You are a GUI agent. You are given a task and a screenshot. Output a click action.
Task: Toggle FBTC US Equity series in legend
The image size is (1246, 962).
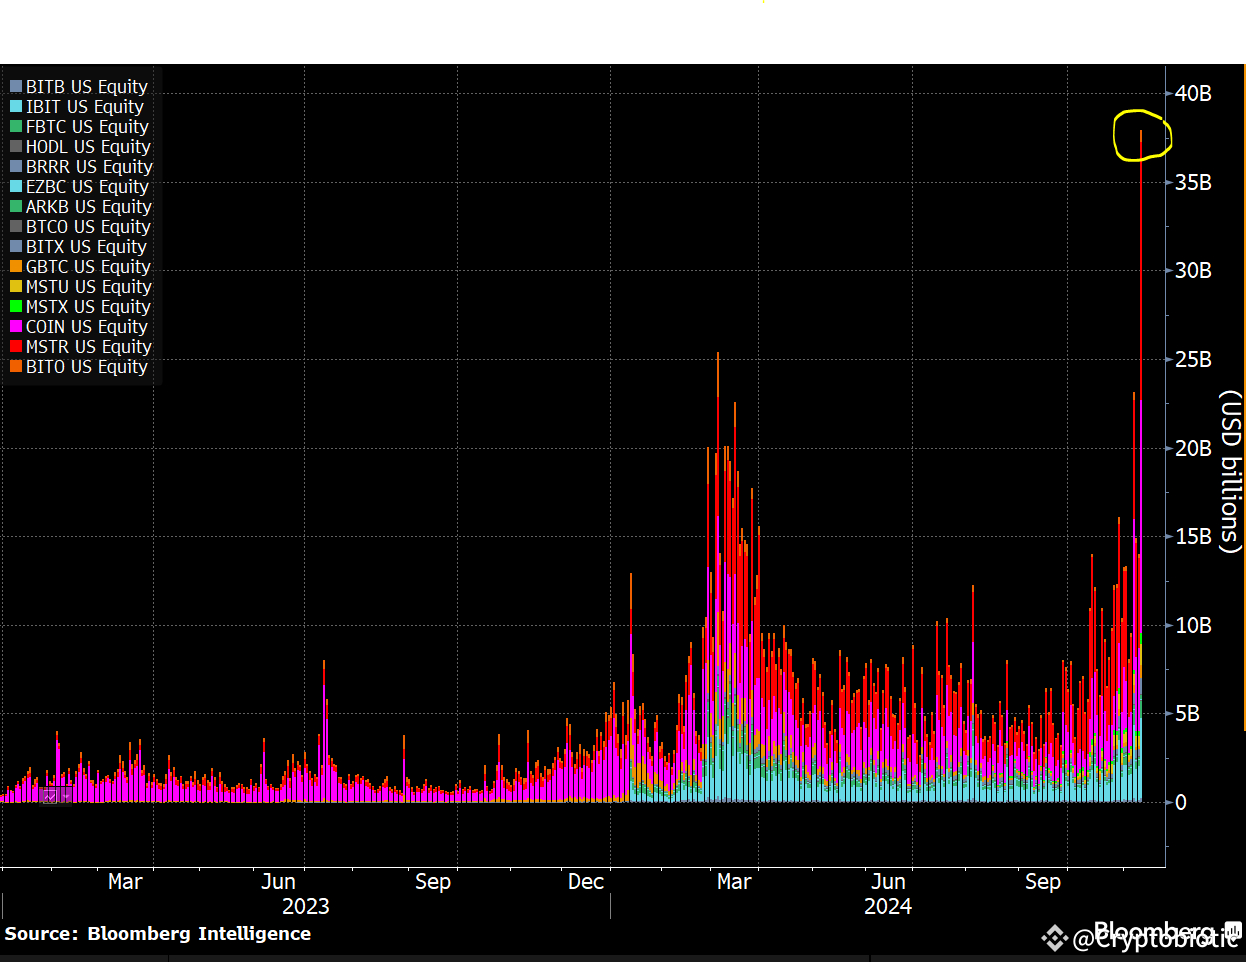(x=79, y=127)
